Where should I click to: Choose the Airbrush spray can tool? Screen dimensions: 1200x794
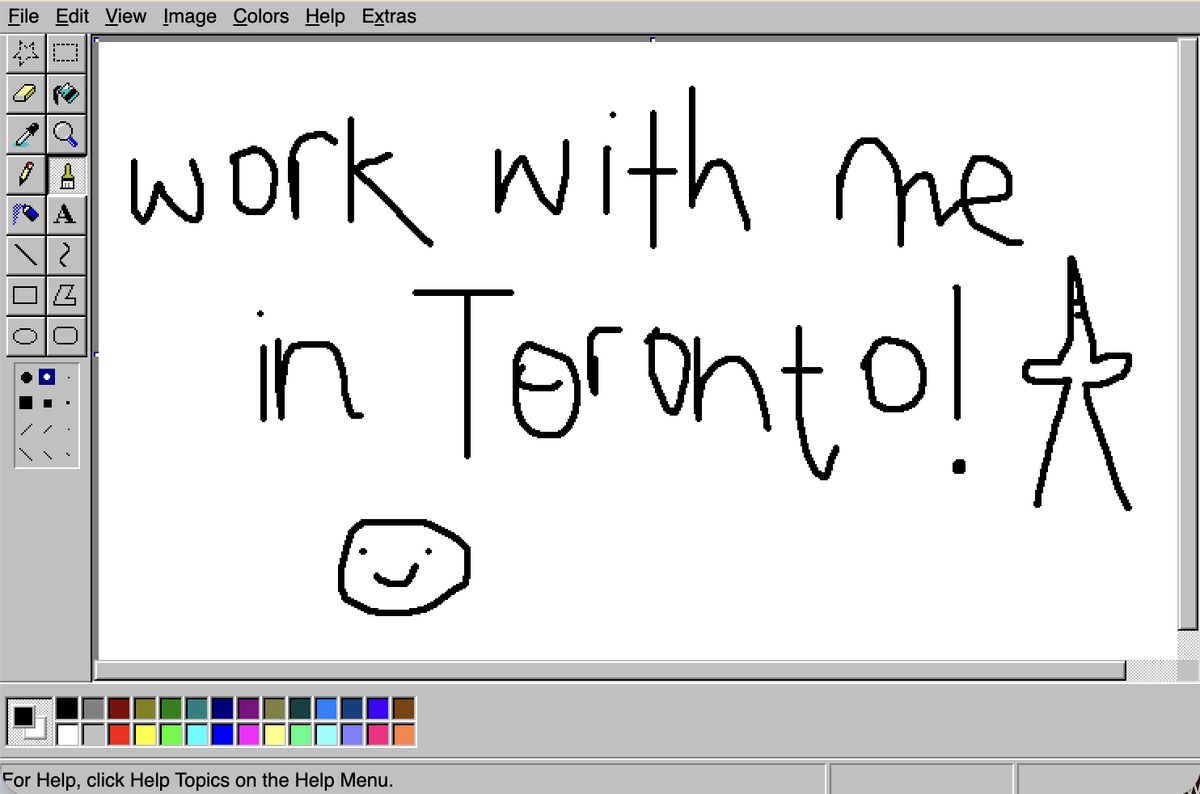click(x=26, y=213)
